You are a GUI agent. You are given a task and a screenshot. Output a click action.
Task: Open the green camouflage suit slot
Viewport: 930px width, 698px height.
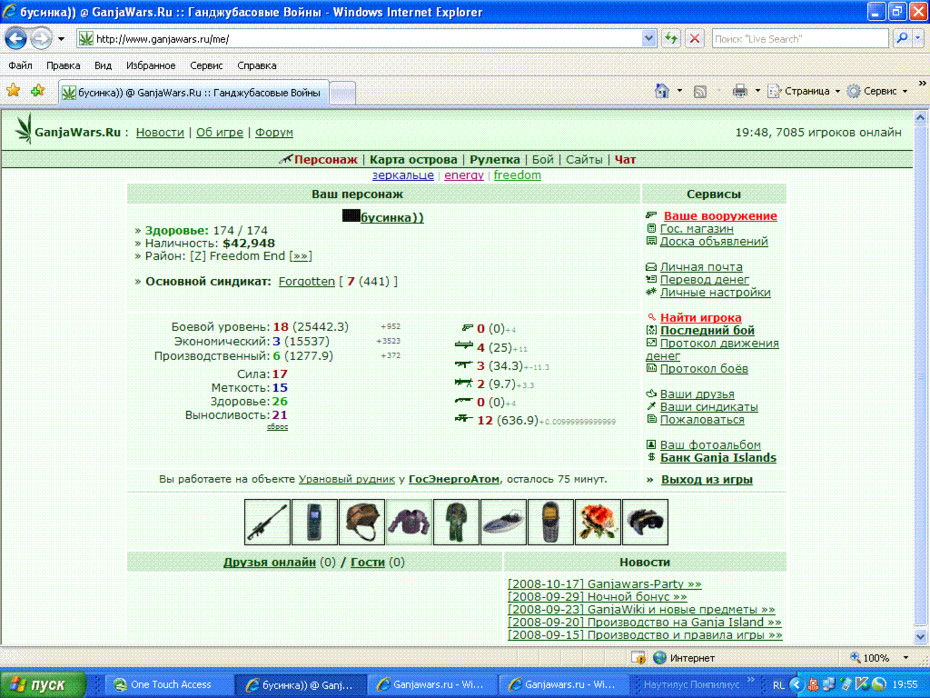point(456,522)
